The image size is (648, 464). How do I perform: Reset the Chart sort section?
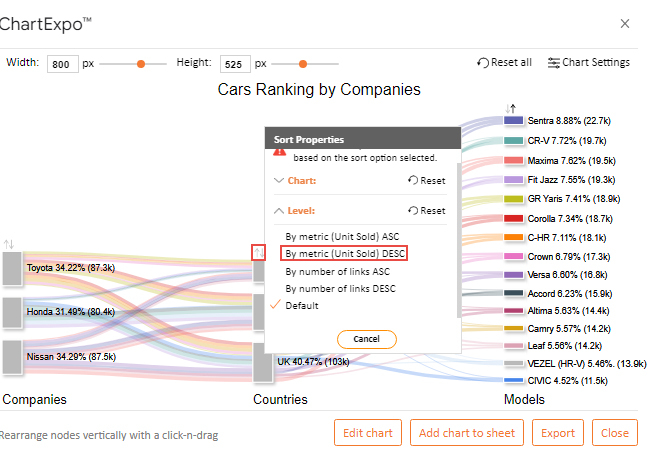click(426, 181)
